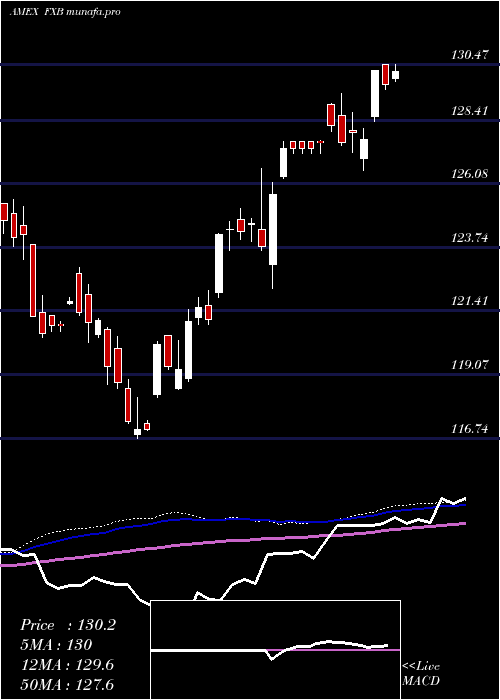
Task: Click the Price : 130.2 readout
Action: pyautogui.click(x=68, y=625)
